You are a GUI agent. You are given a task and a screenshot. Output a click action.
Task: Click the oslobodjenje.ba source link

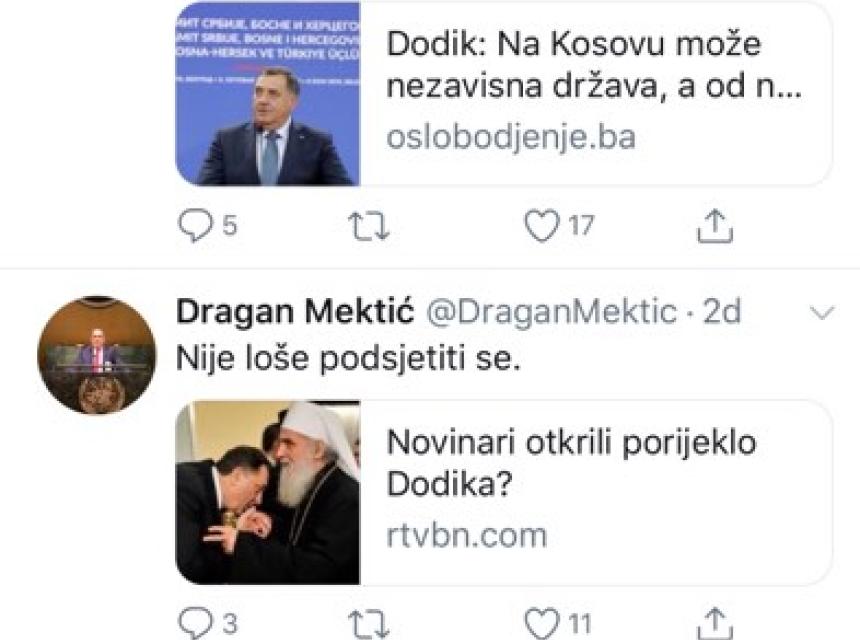[x=510, y=136]
